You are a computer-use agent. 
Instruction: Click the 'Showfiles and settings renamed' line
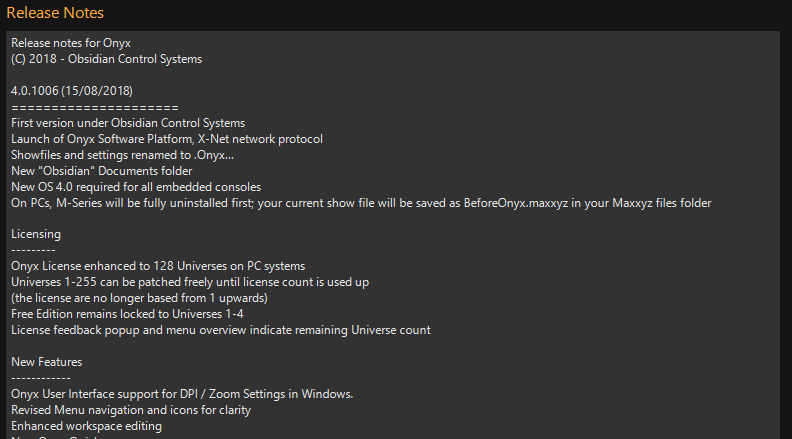tap(122, 155)
